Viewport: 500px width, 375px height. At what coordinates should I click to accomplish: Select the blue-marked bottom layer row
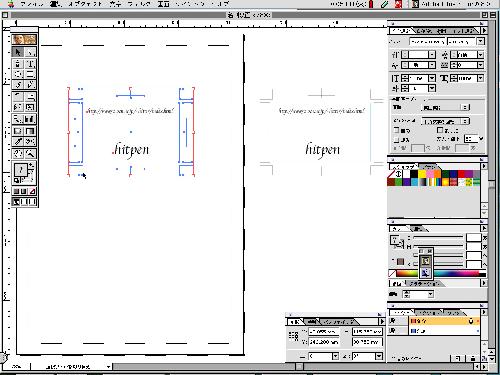tap(444, 331)
